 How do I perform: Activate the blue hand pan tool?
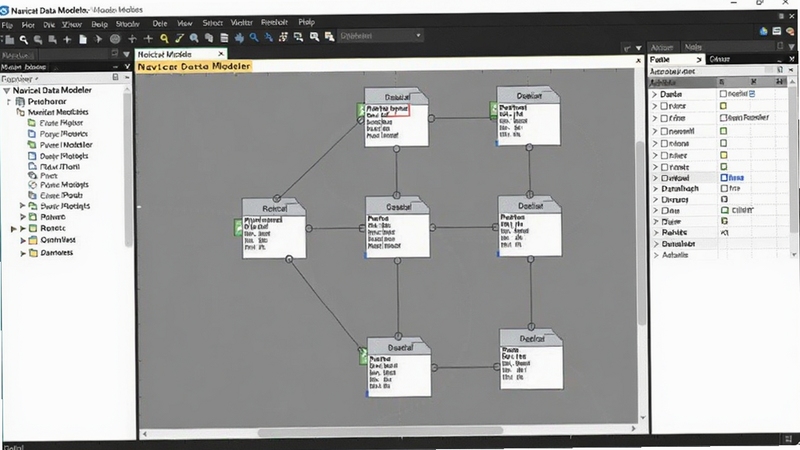[239, 38]
